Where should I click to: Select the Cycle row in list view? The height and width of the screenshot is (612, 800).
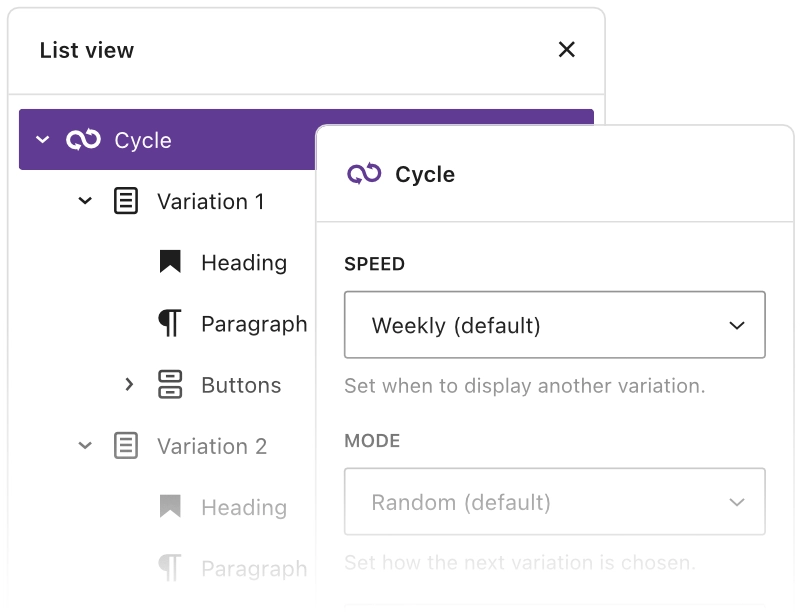(143, 140)
